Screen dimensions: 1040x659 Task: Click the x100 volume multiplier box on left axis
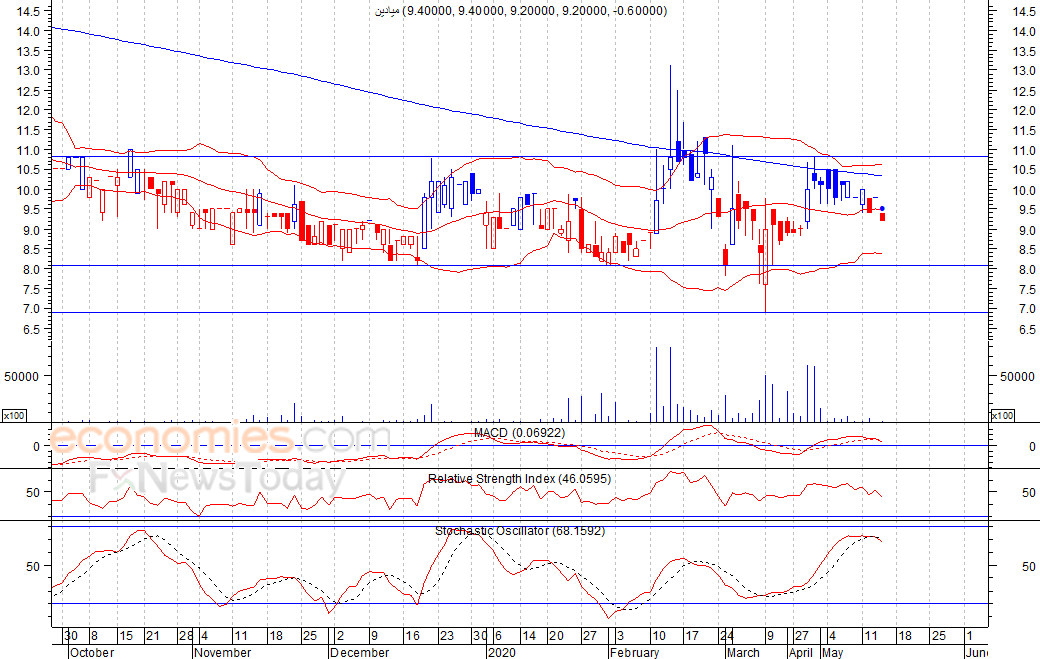pos(14,416)
